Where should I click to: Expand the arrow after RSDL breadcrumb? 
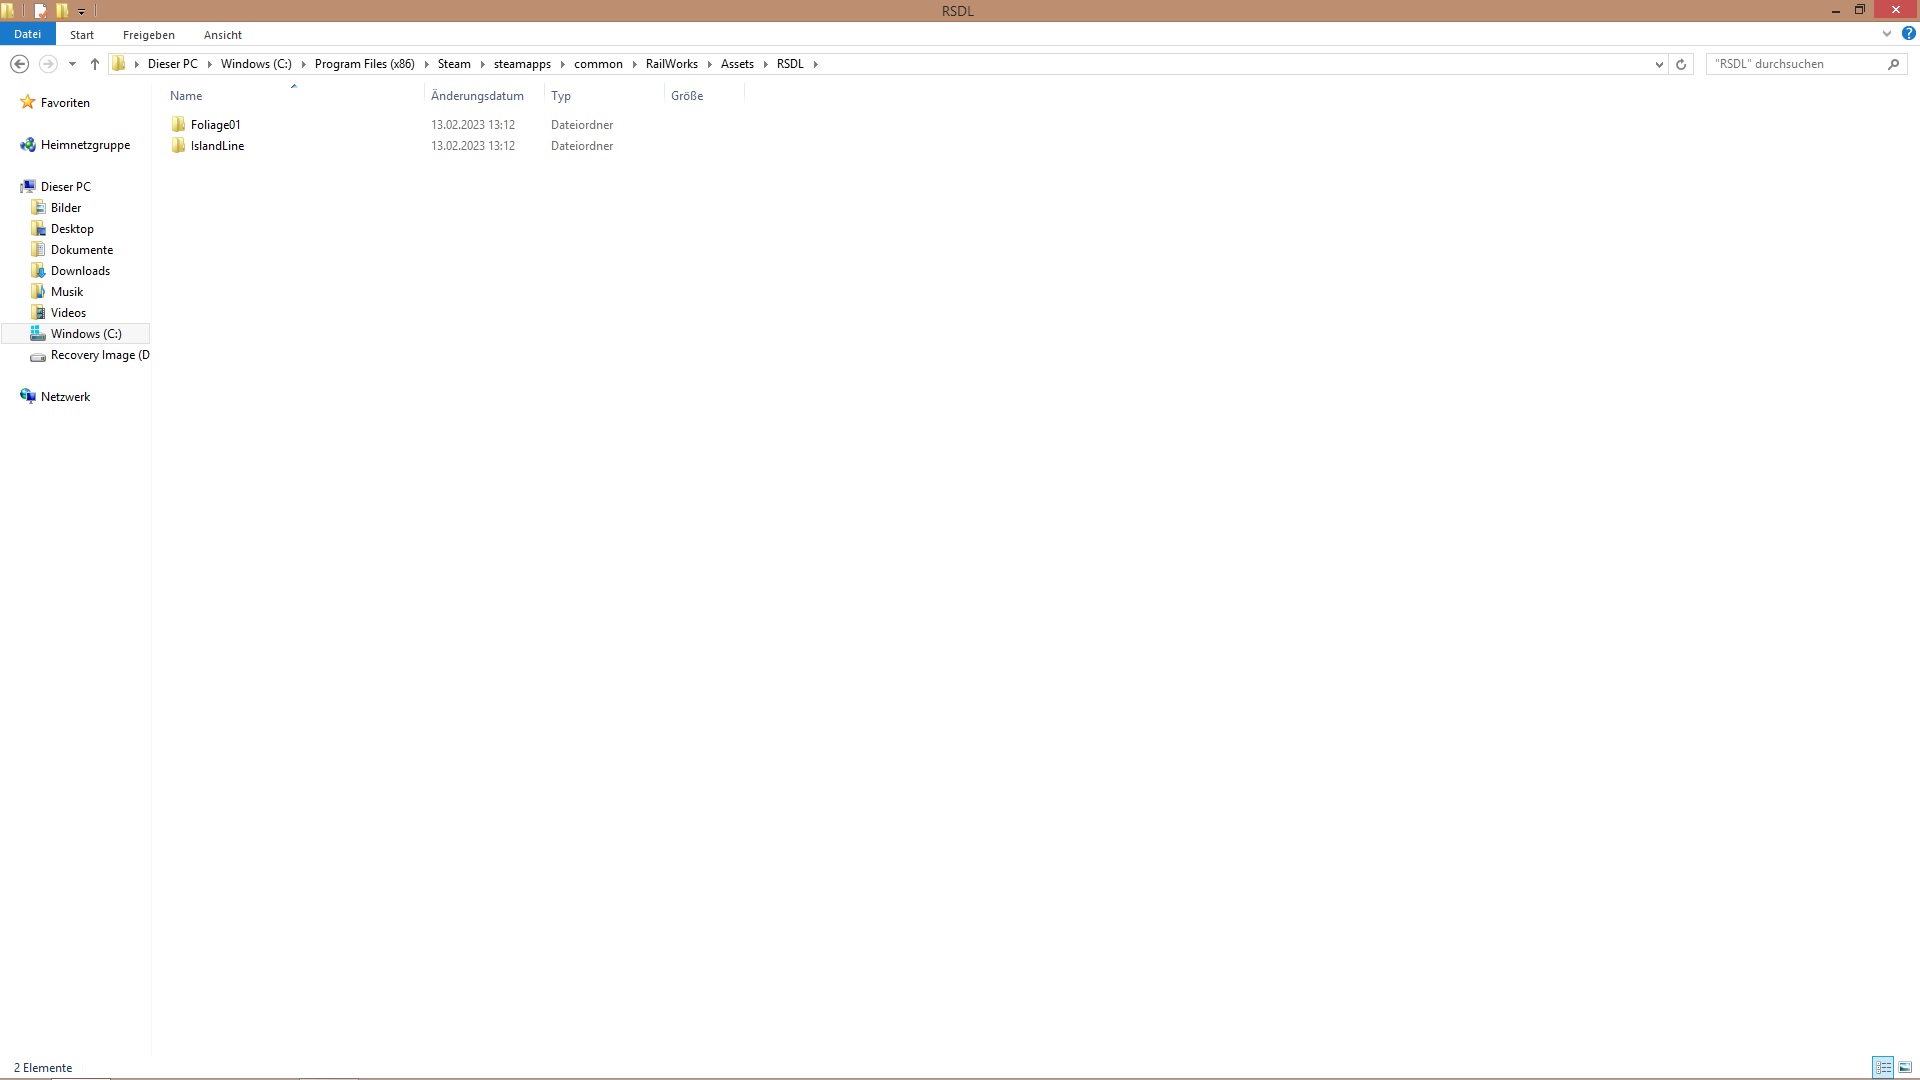(x=816, y=64)
